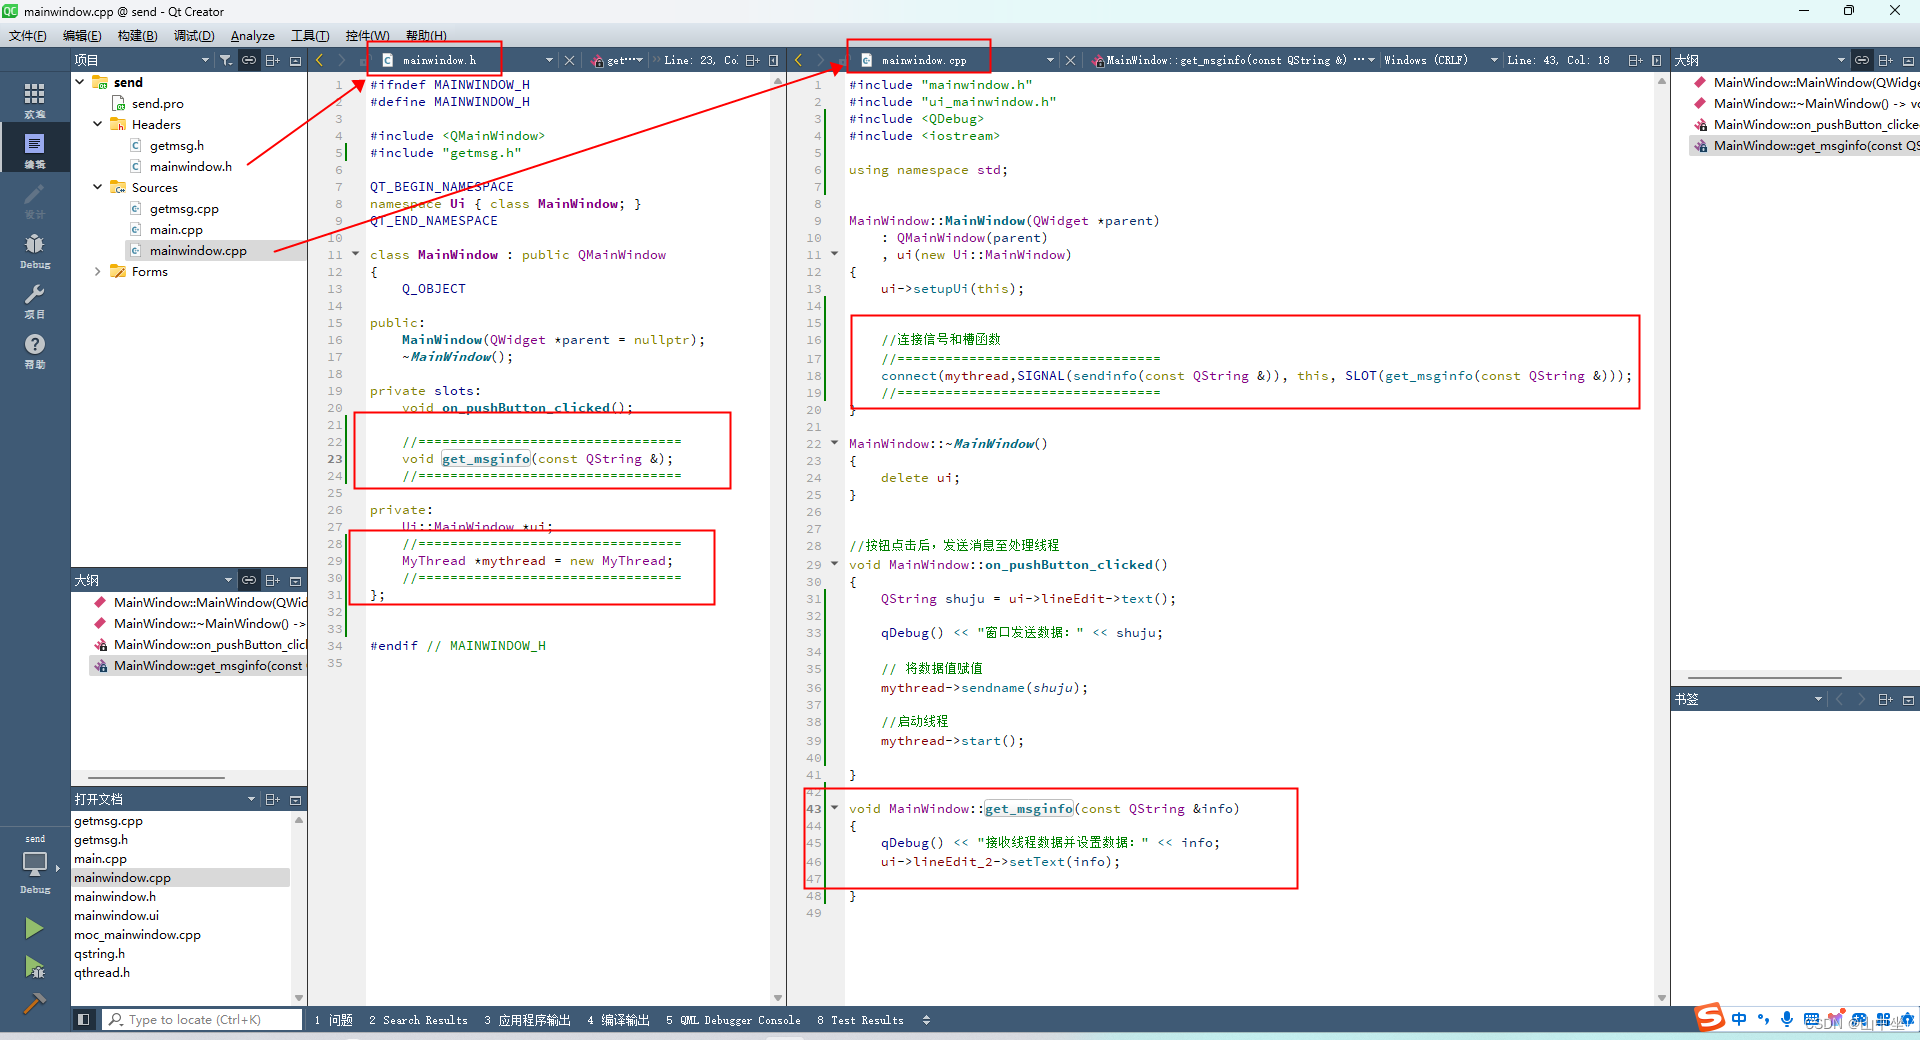Viewport: 1920px width, 1040px height.
Task: Fold the class MainWindow block at line 11
Action: click(355, 254)
